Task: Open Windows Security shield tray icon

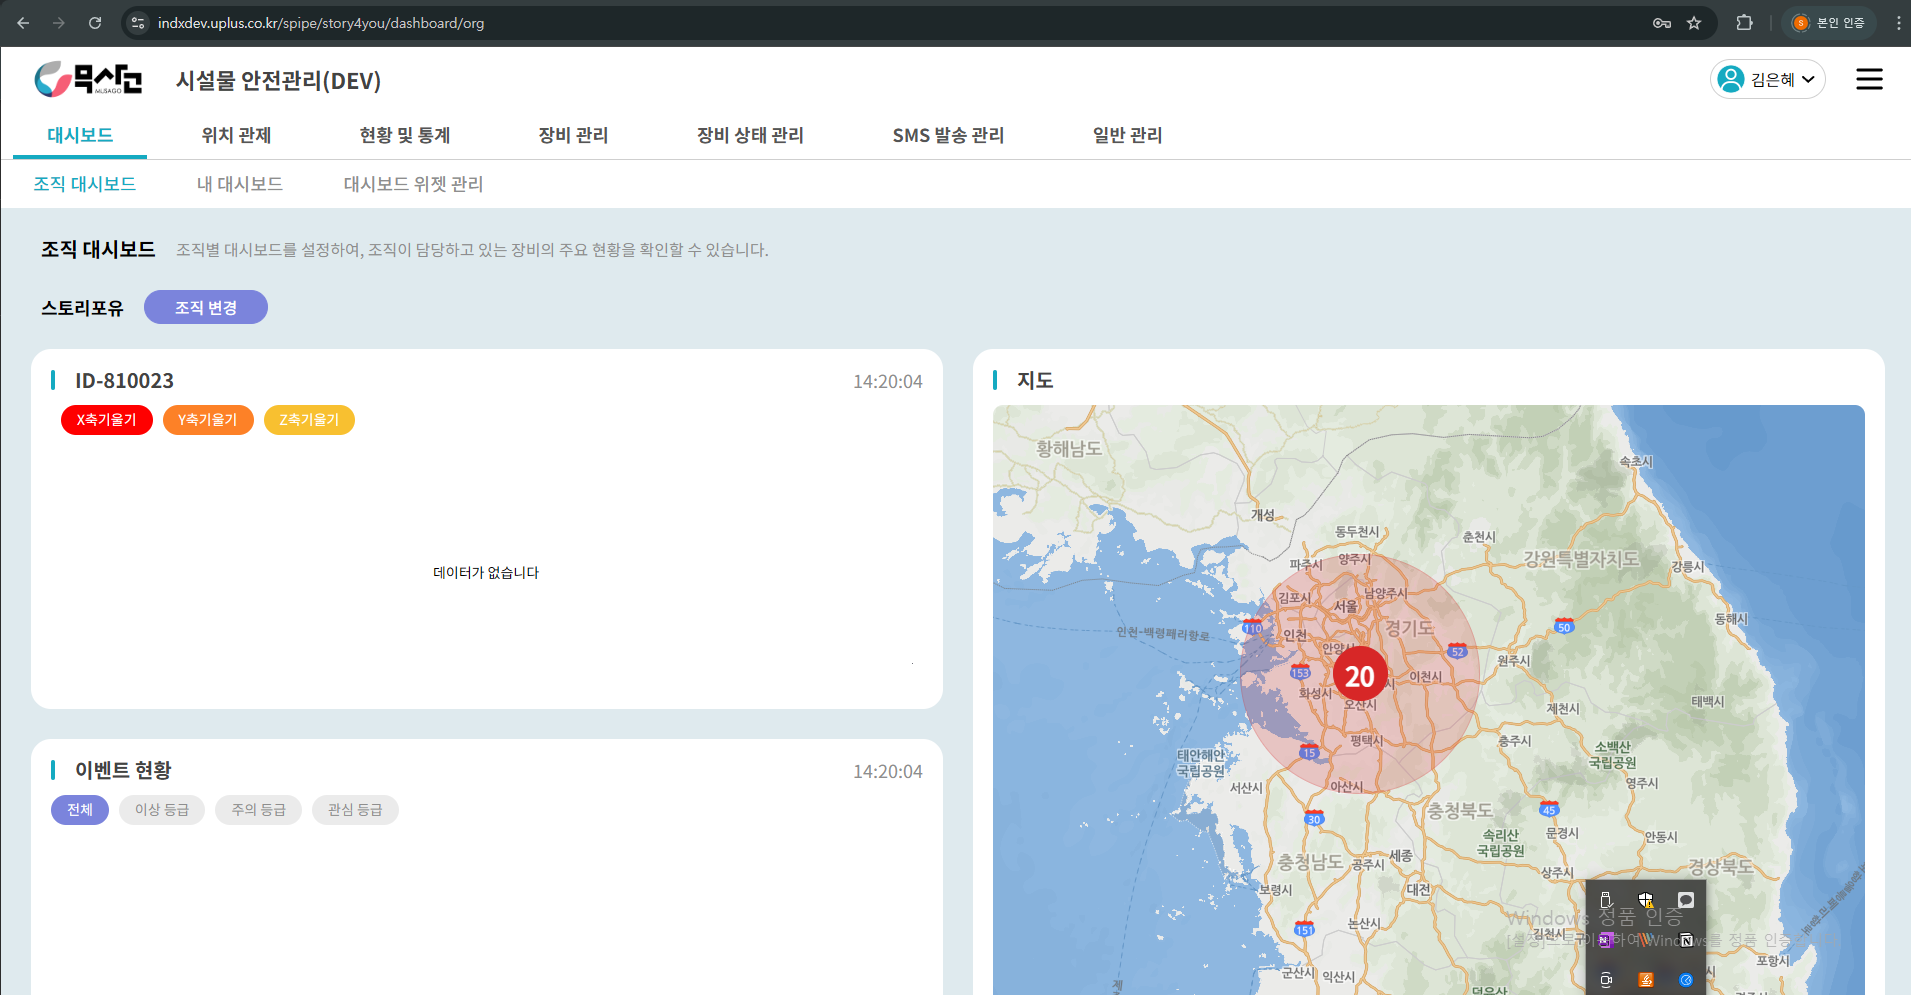Action: click(x=1645, y=900)
